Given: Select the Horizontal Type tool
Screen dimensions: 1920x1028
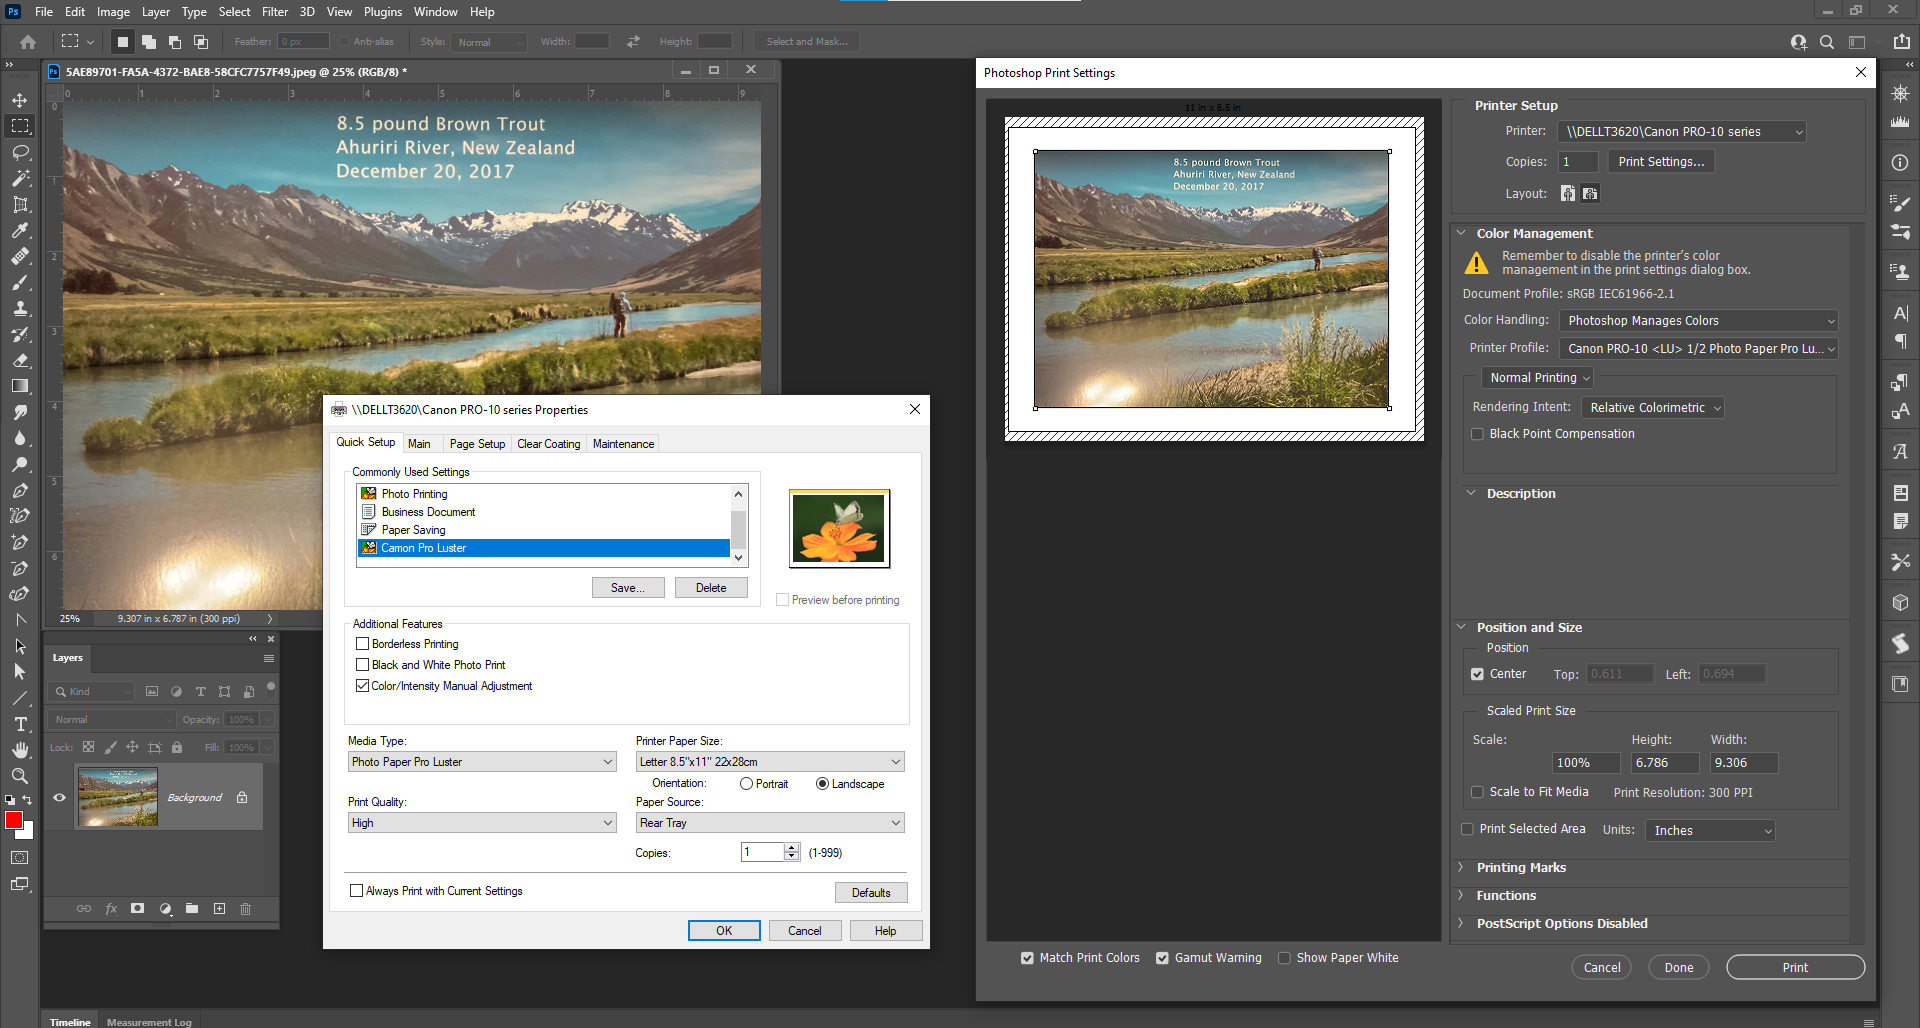Looking at the screenshot, I should tap(20, 724).
